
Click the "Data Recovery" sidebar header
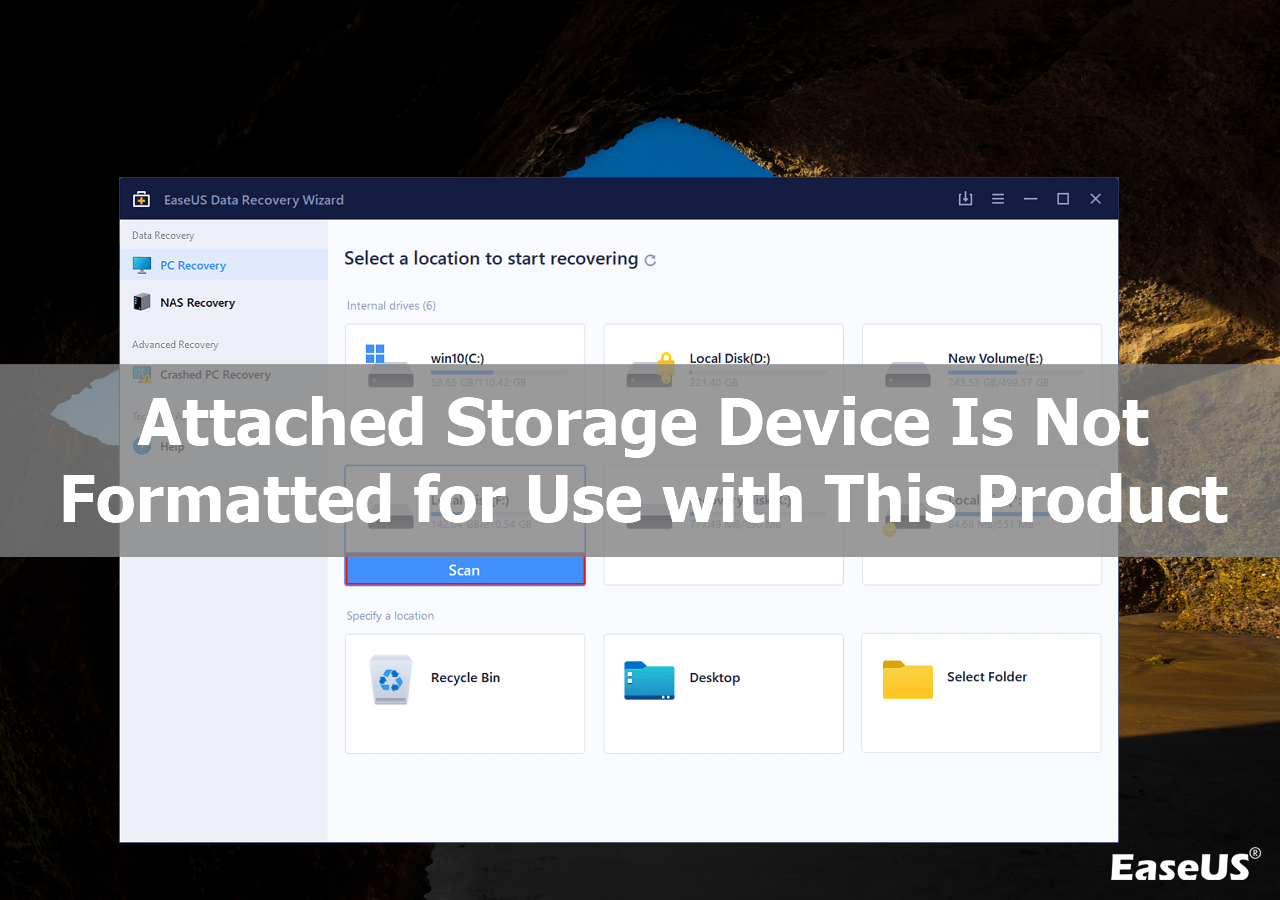point(163,235)
